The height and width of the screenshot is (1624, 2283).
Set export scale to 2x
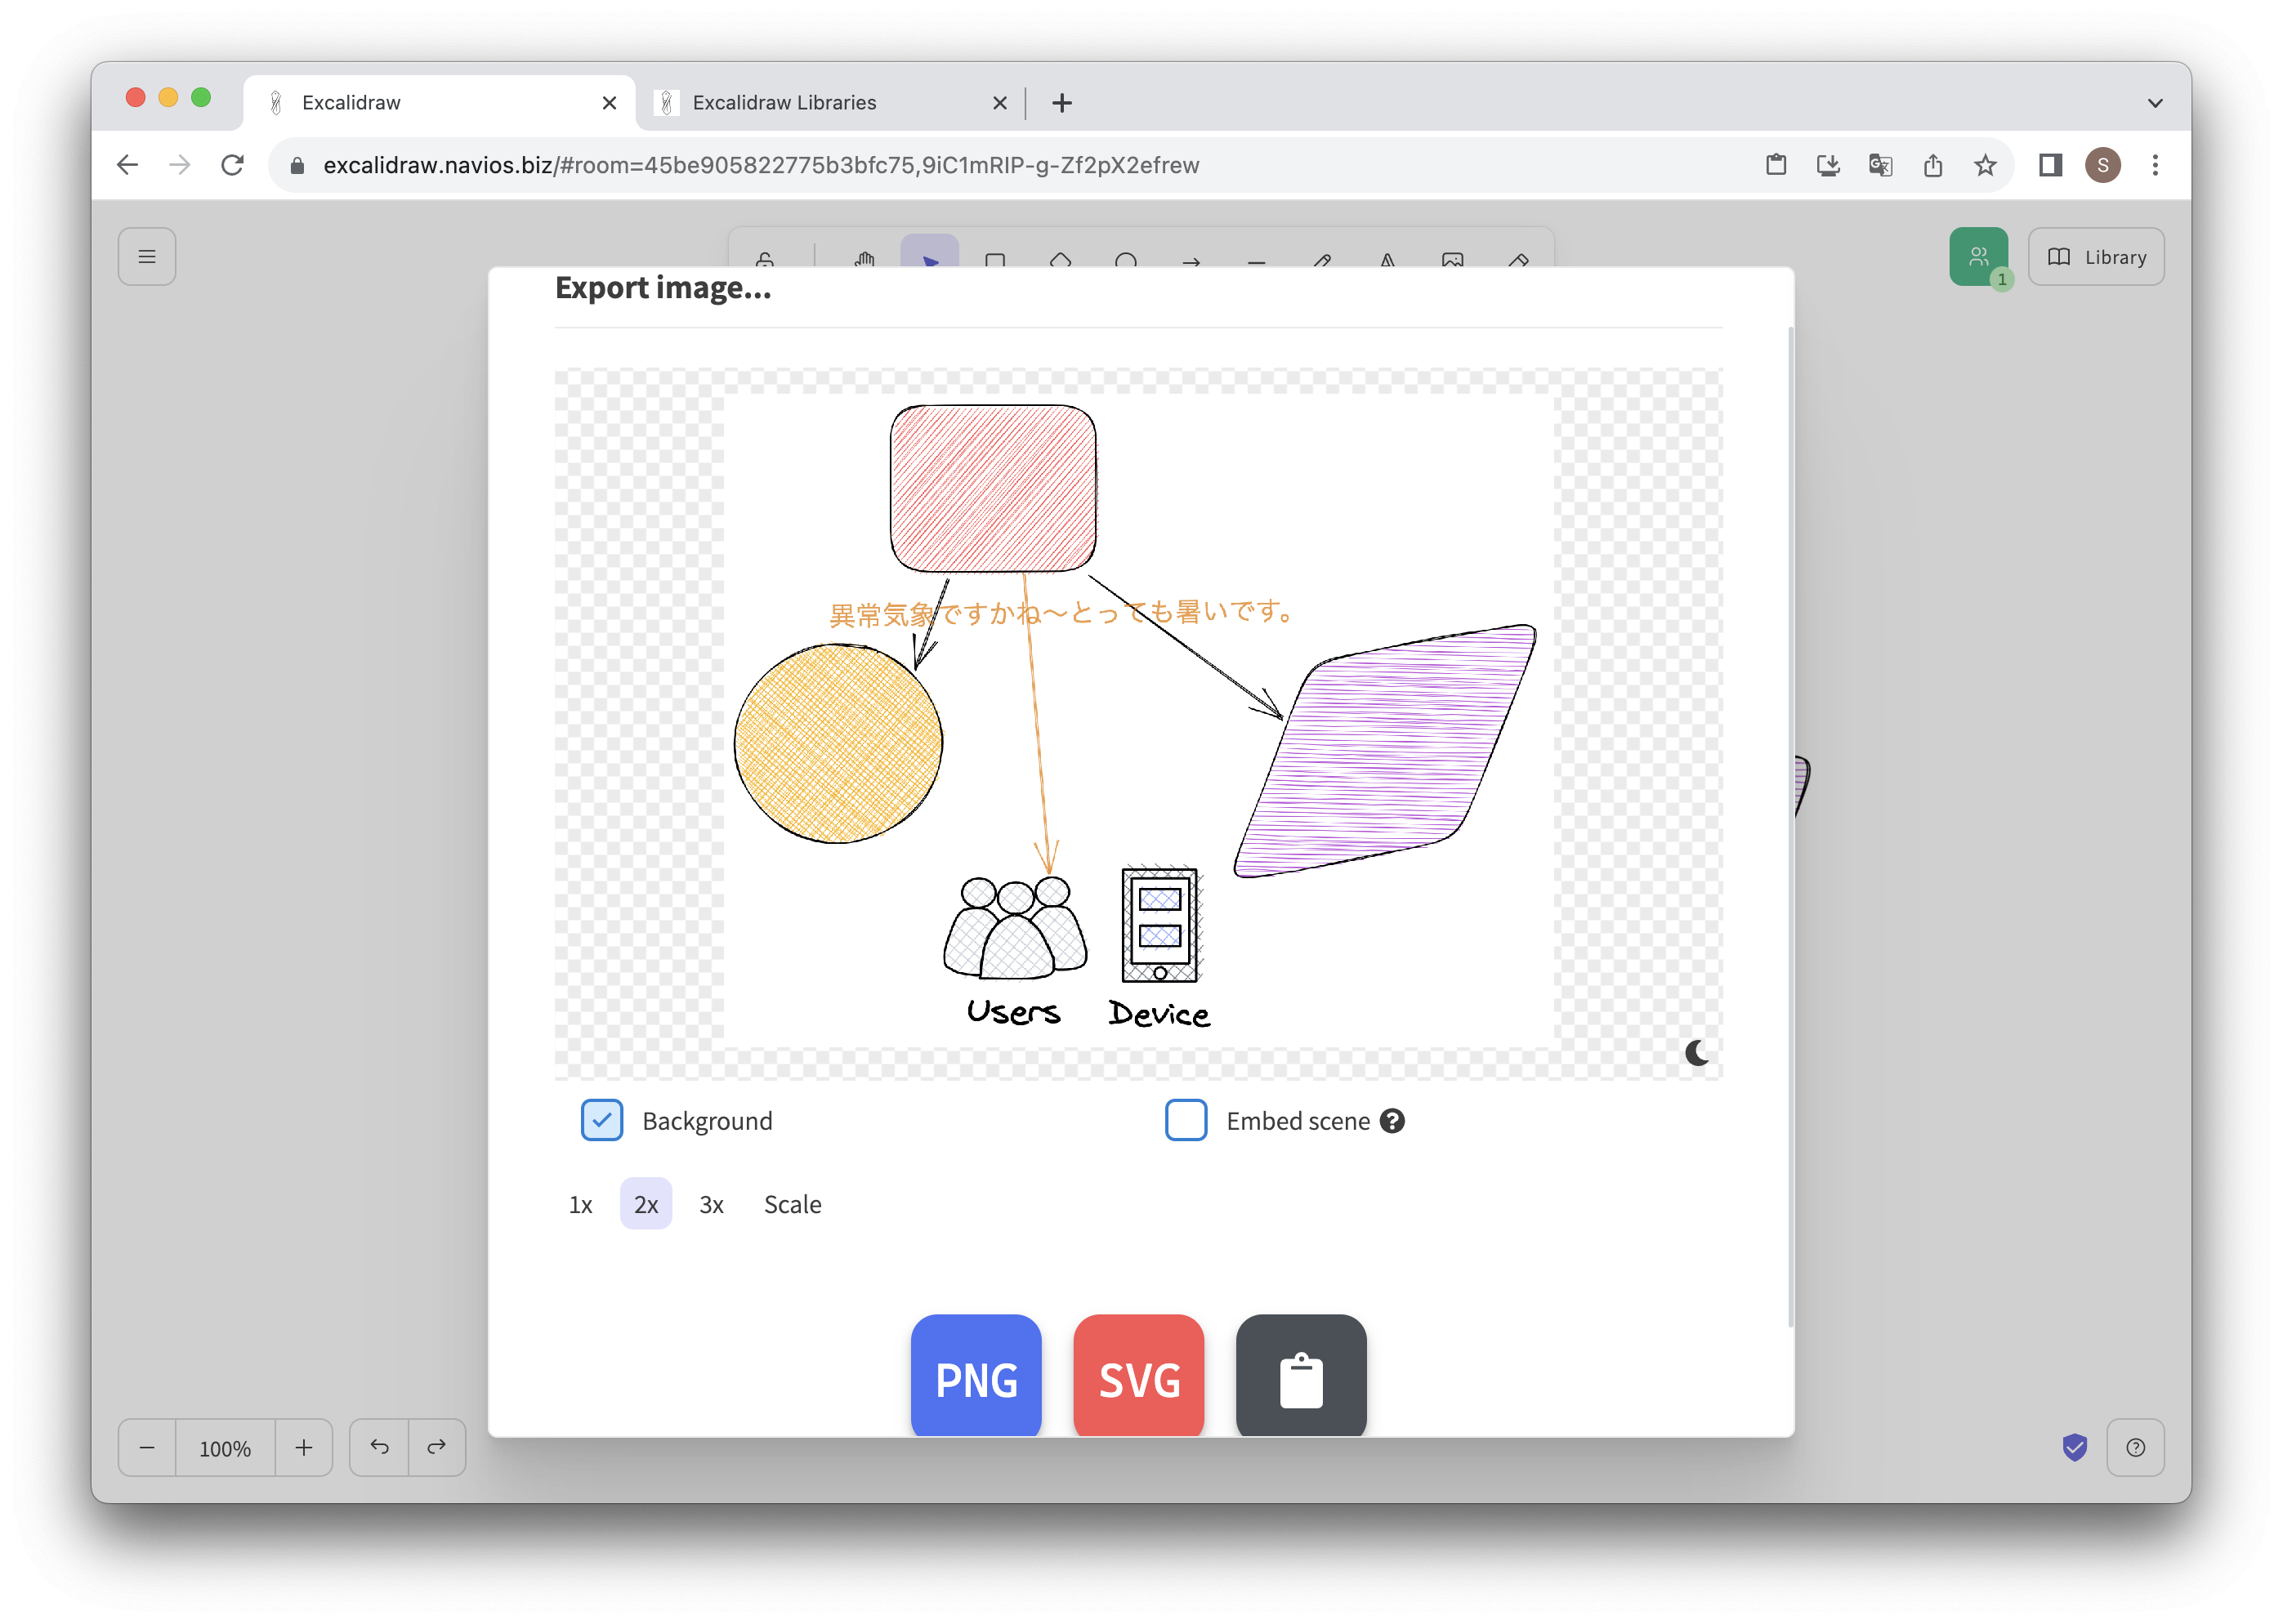tap(646, 1204)
